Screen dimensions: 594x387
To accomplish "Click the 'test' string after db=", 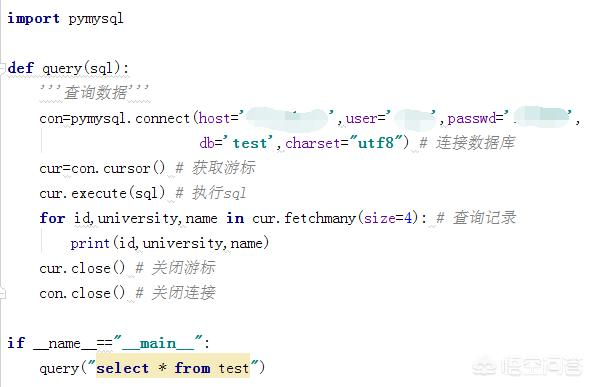I will coord(249,143).
